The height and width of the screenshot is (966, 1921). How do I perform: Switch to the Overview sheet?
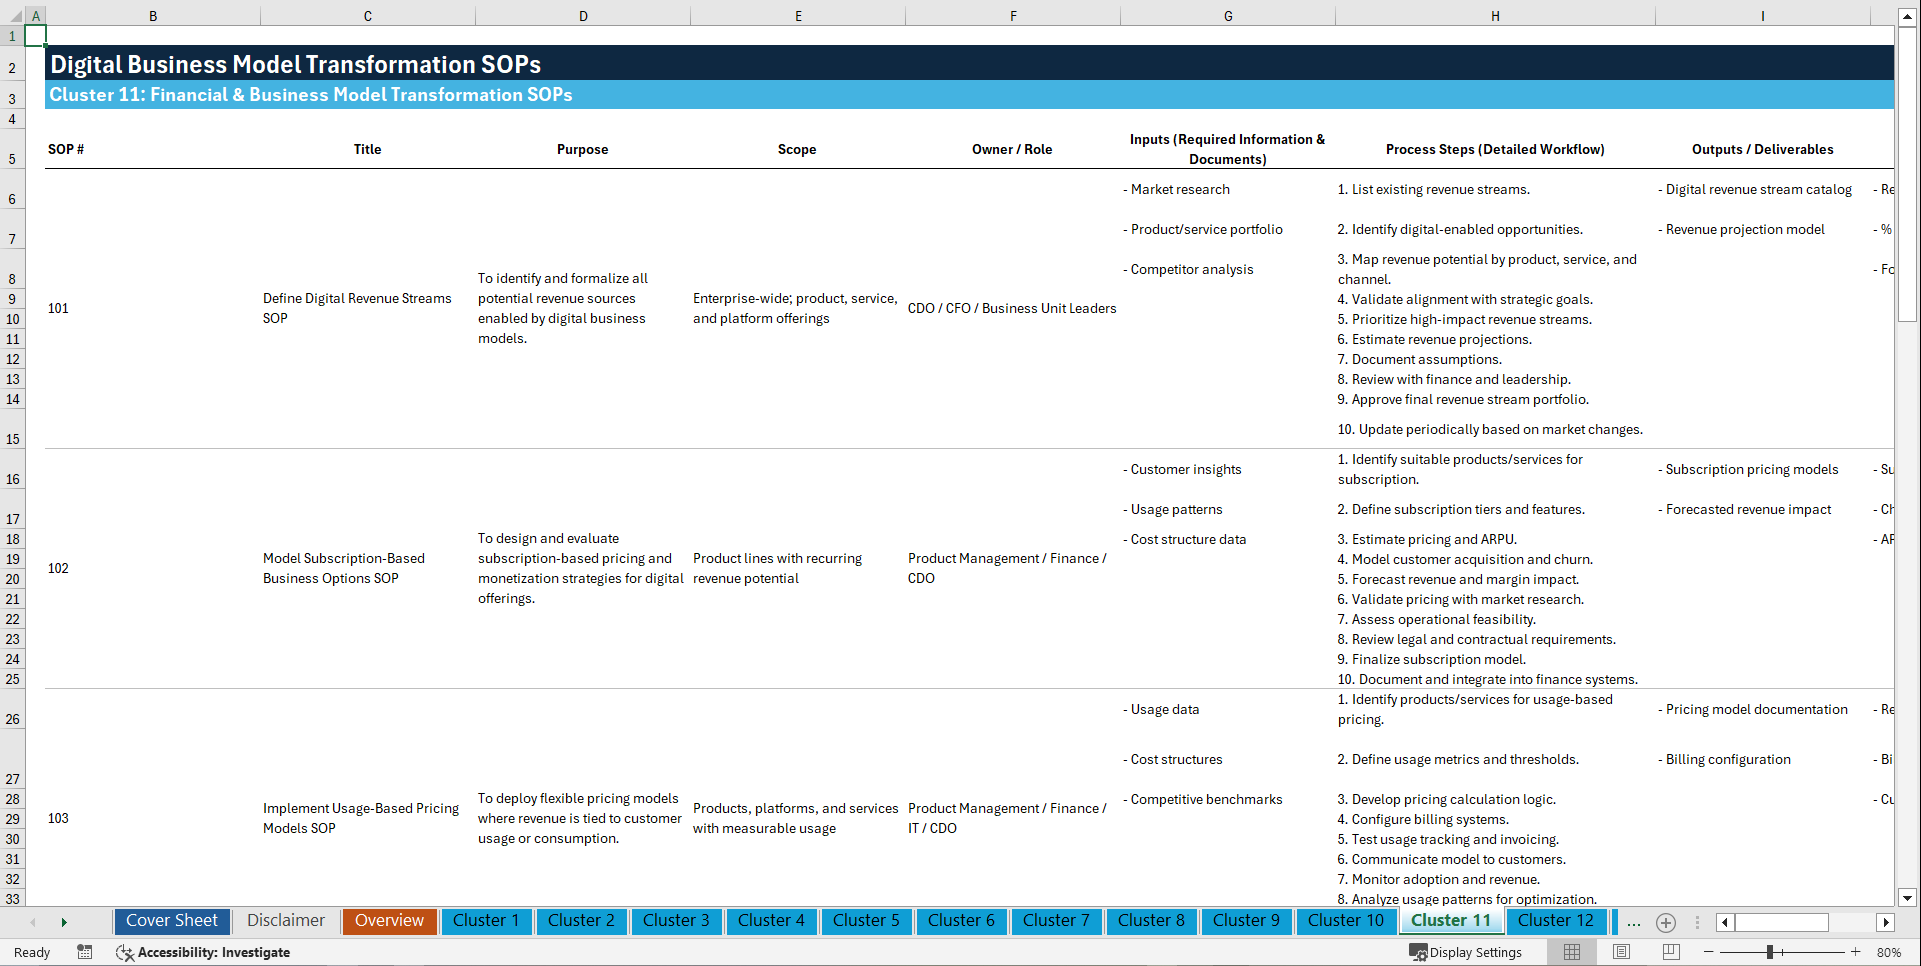click(389, 921)
